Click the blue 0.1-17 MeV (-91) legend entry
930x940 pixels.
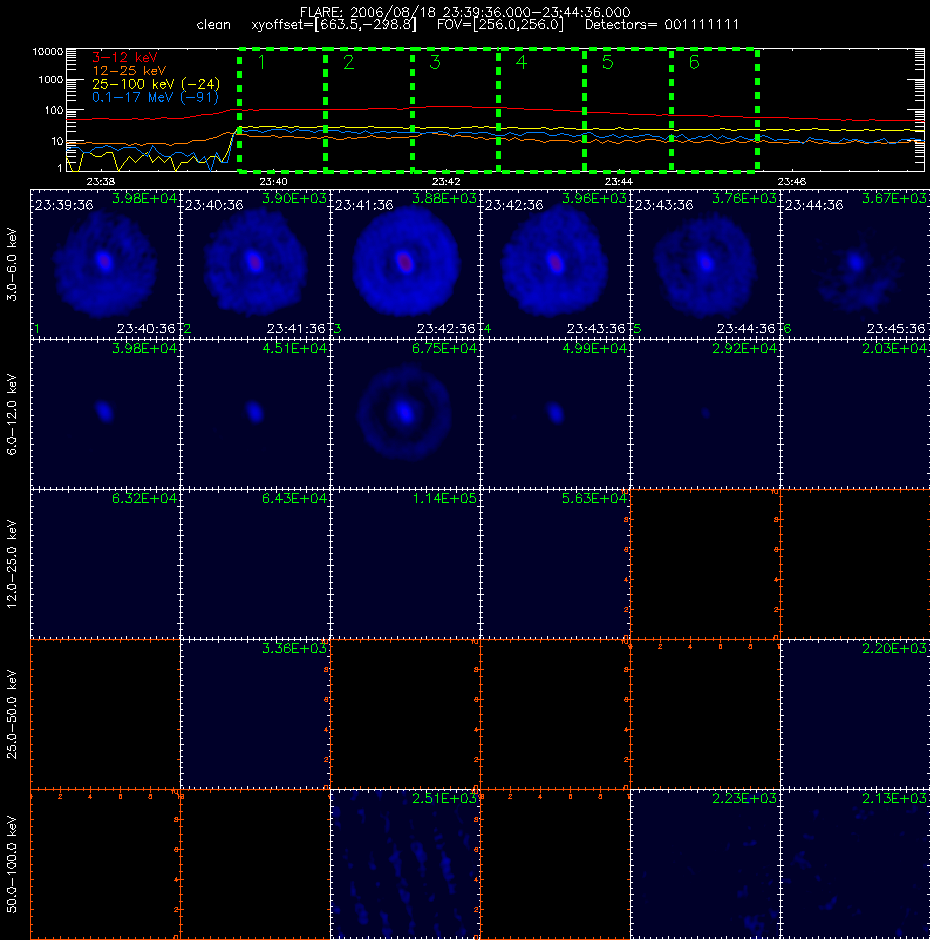[x=155, y=97]
